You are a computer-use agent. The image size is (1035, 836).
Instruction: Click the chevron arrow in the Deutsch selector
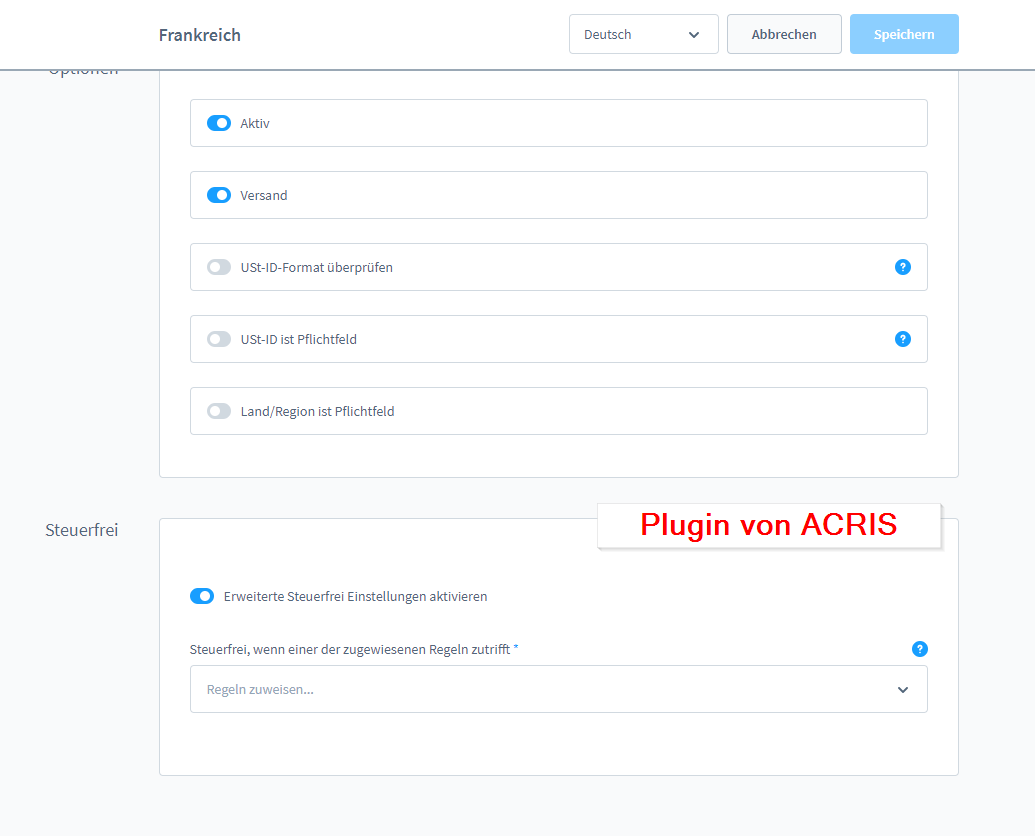pyautogui.click(x=694, y=34)
